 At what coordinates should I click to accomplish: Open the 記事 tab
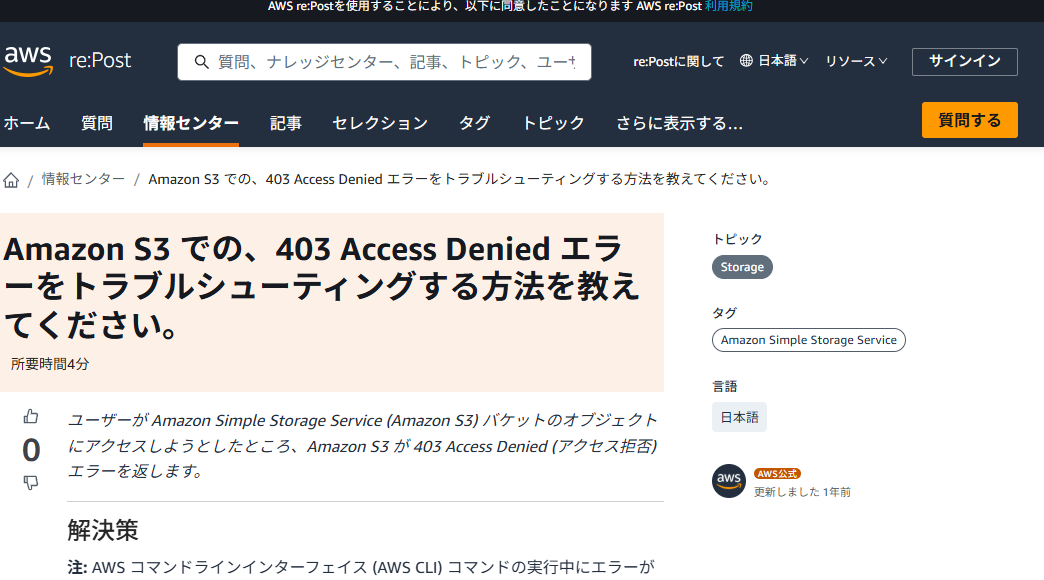point(286,123)
